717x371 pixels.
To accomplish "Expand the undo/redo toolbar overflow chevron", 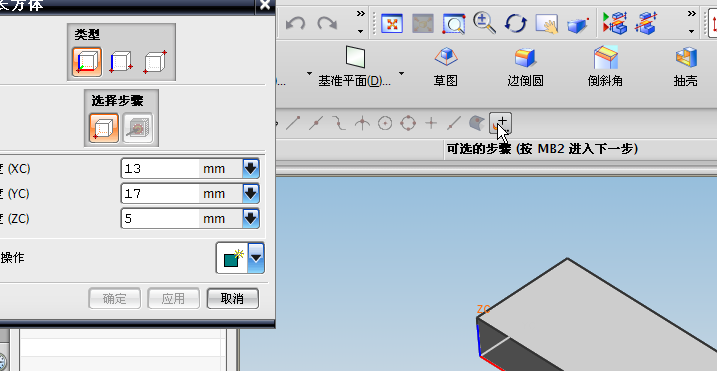I will [x=361, y=13].
